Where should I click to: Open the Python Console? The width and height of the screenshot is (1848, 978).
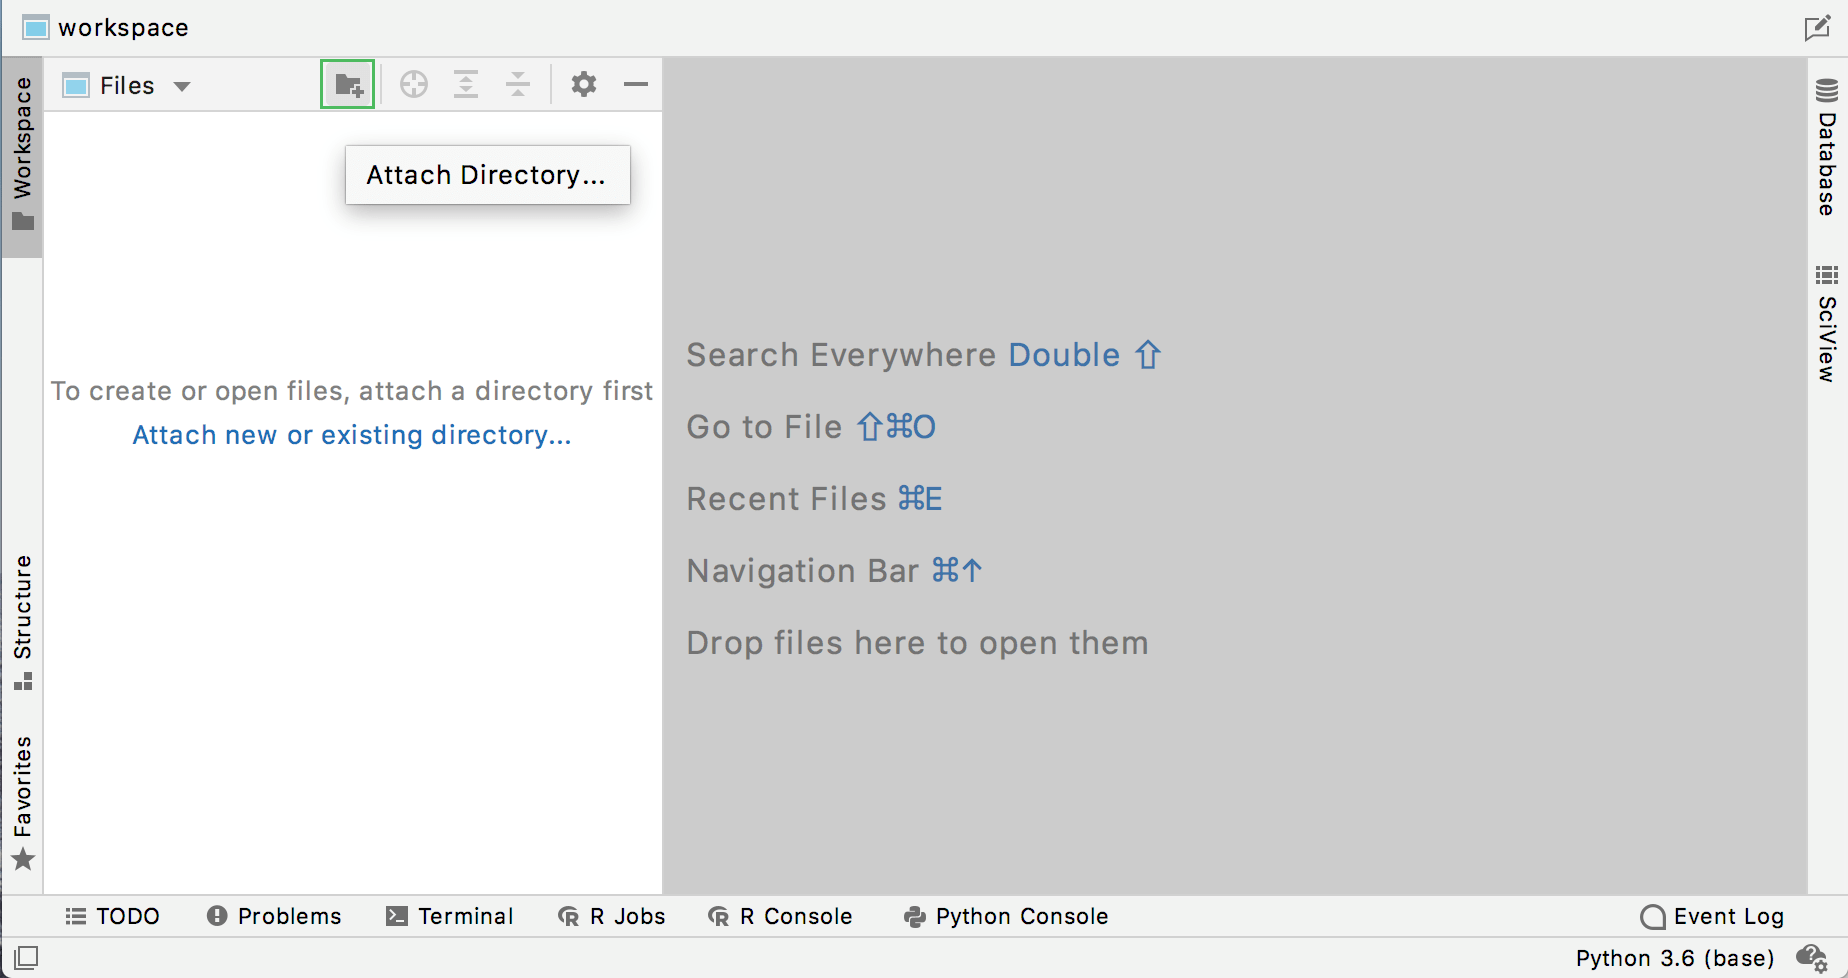tap(1005, 916)
